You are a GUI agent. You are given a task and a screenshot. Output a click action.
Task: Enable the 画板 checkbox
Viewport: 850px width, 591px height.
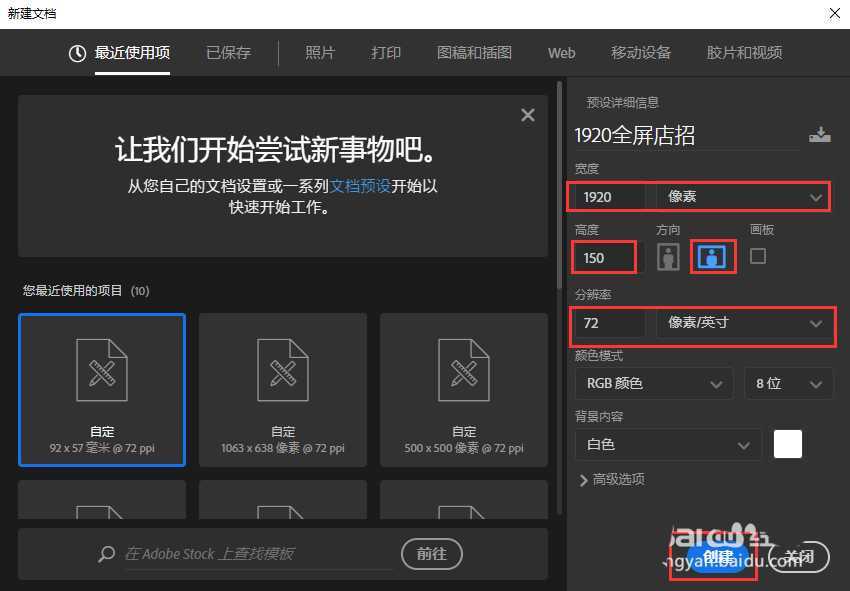757,256
